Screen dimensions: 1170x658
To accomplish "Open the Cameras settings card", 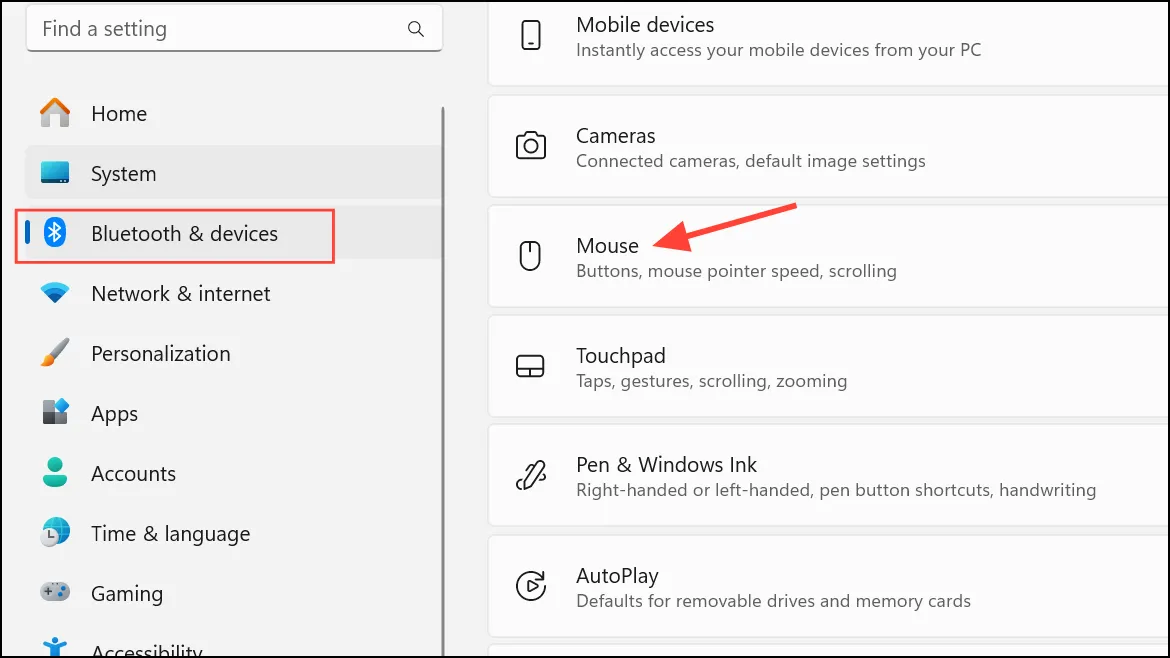I will [829, 147].
